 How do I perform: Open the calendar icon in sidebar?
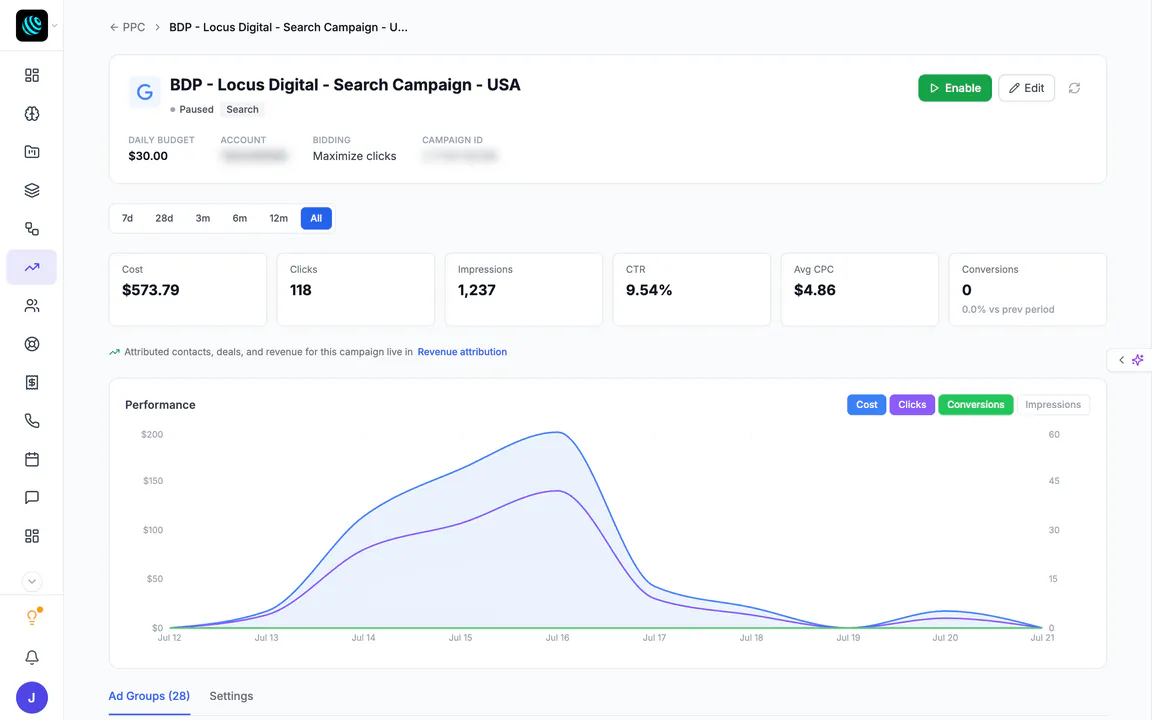pyautogui.click(x=32, y=459)
